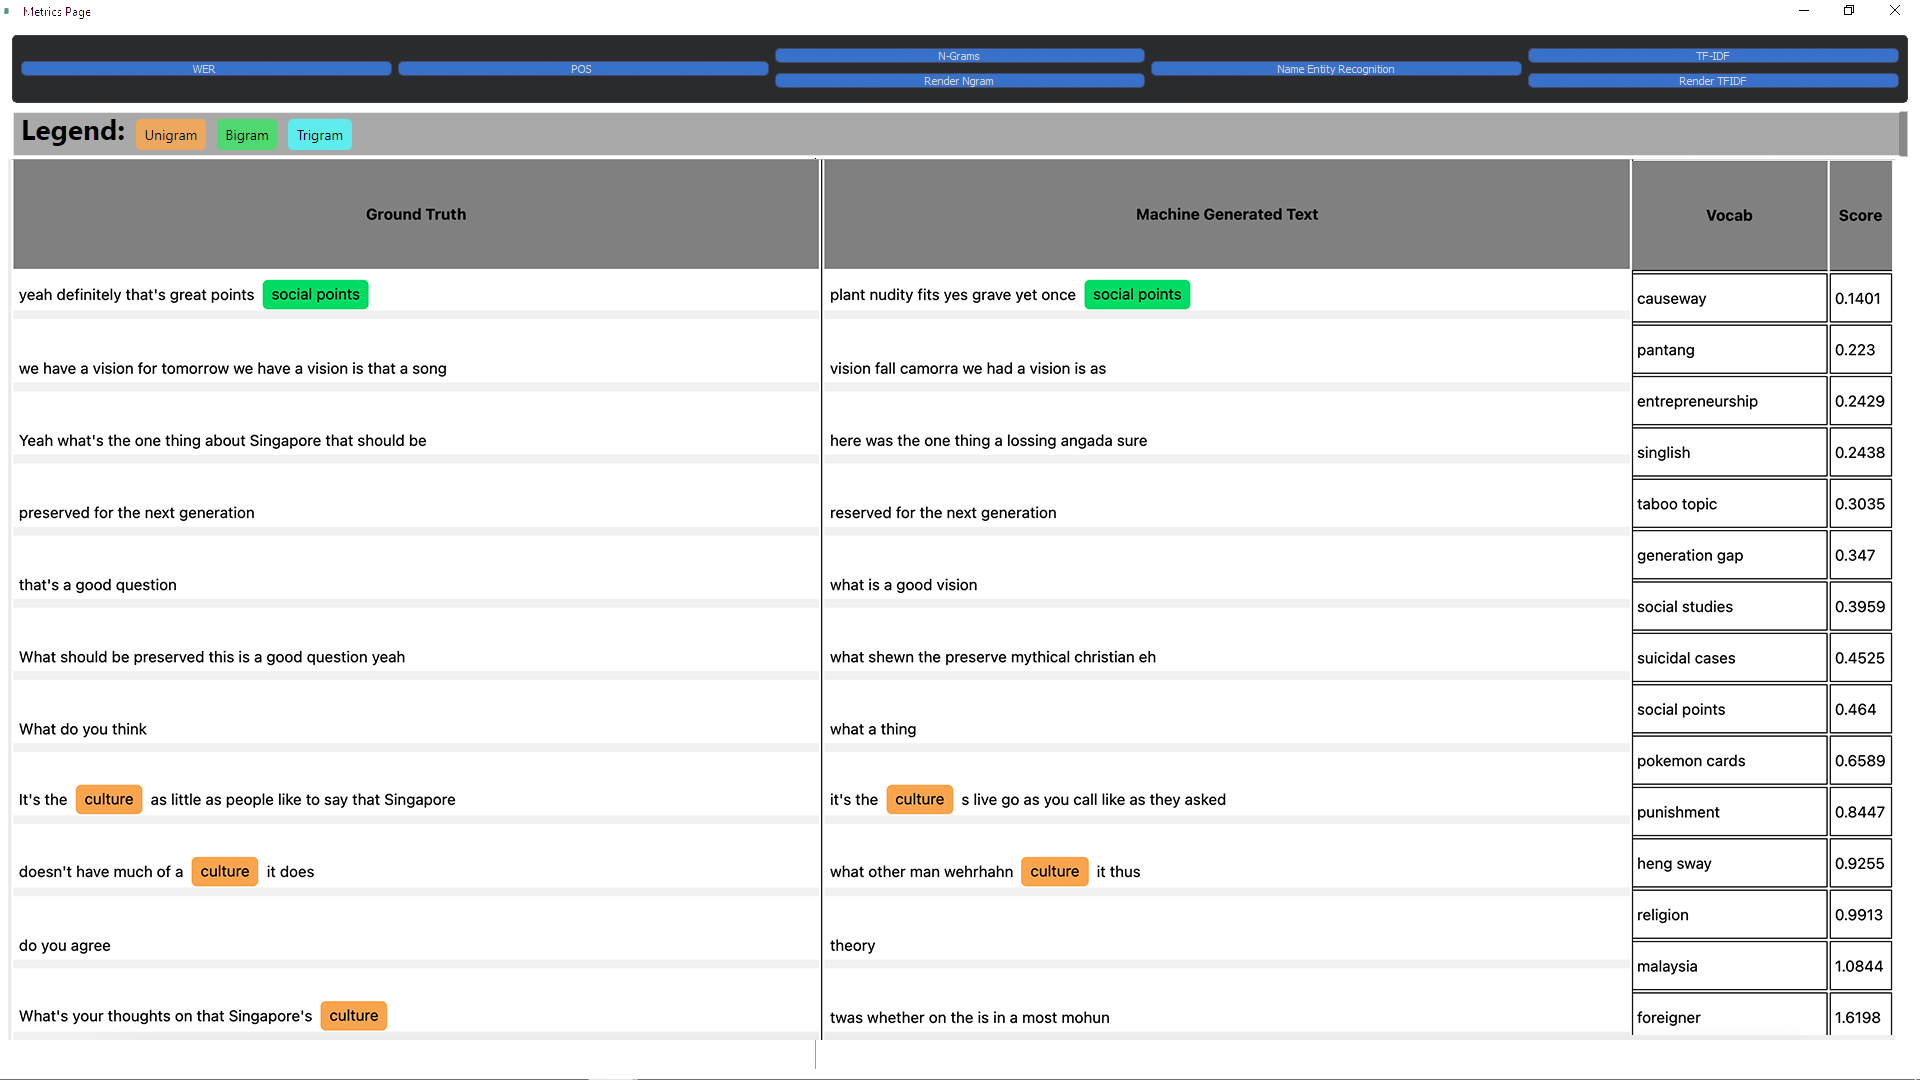Screen dimensions: 1920x1080
Task: Click the culture unigram tag in Machine Generated Text
Action: [919, 798]
